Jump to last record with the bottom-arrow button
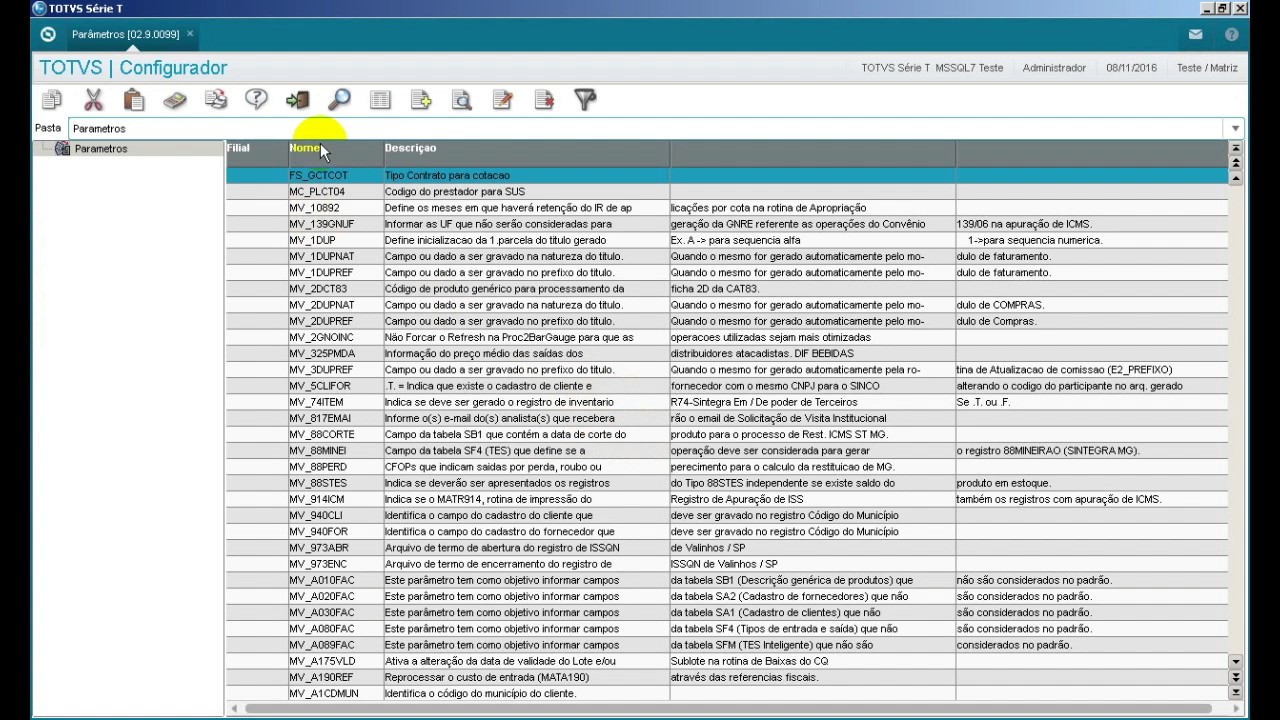The height and width of the screenshot is (720, 1280). click(x=1235, y=692)
